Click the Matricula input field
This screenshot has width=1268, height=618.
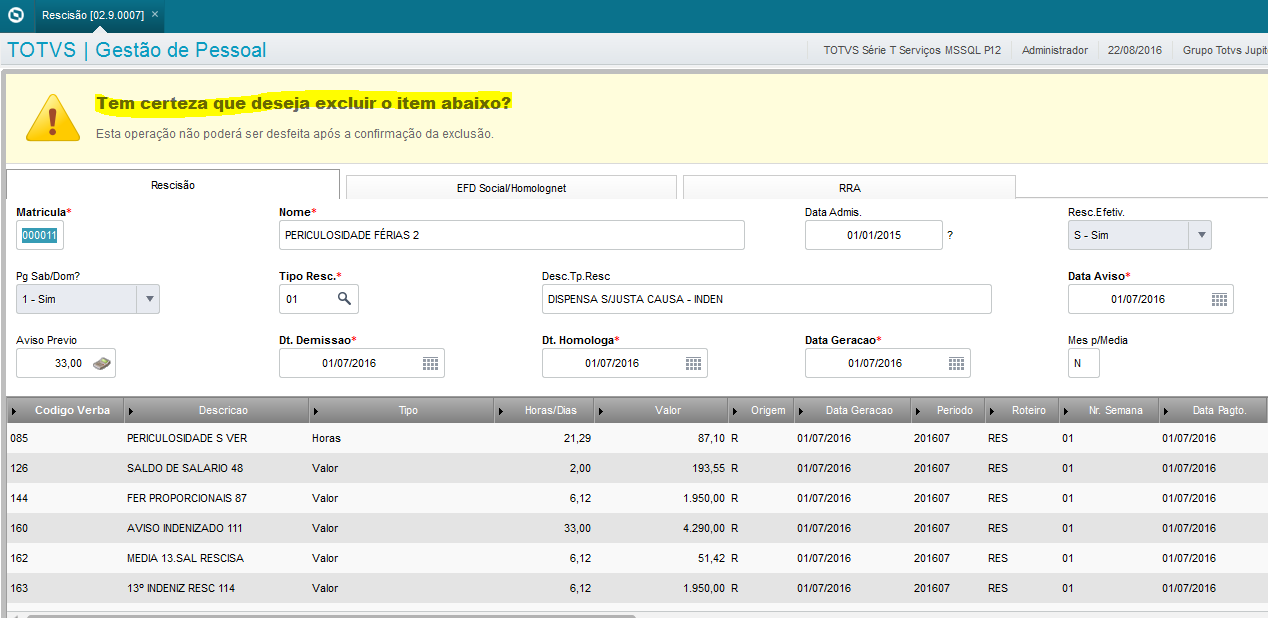pos(40,235)
